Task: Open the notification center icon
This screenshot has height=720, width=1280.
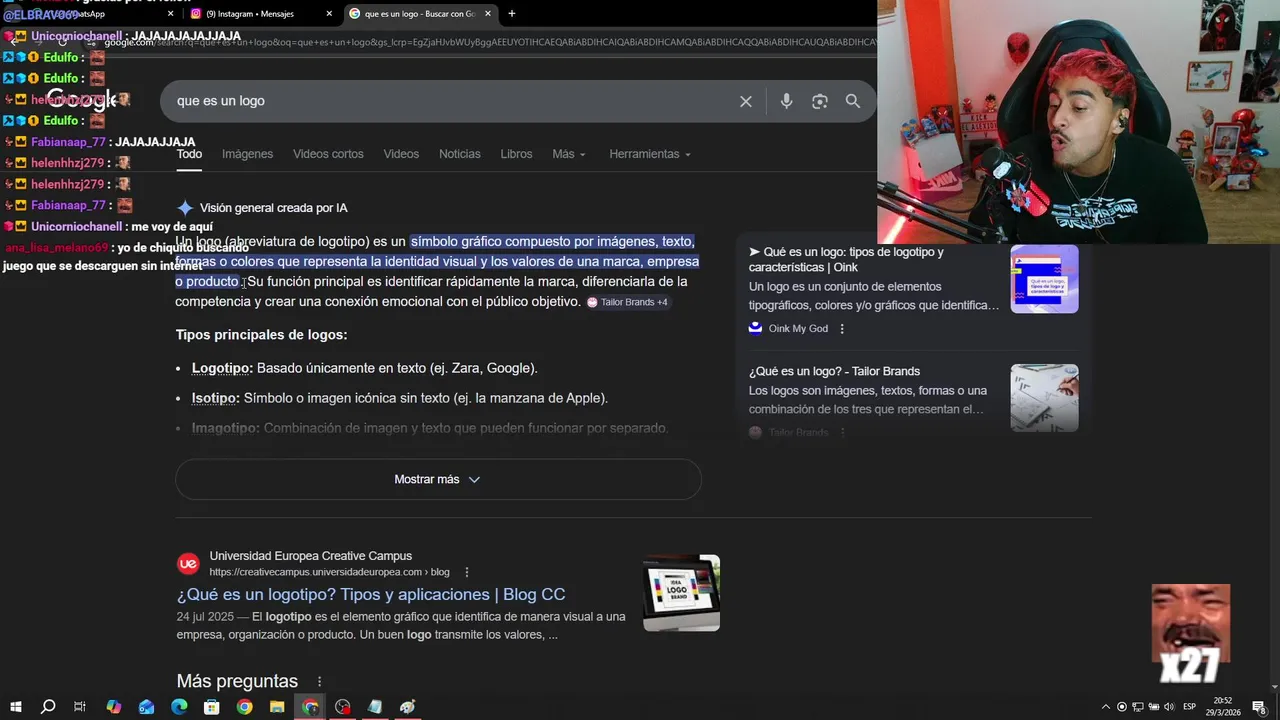Action: point(1259,707)
